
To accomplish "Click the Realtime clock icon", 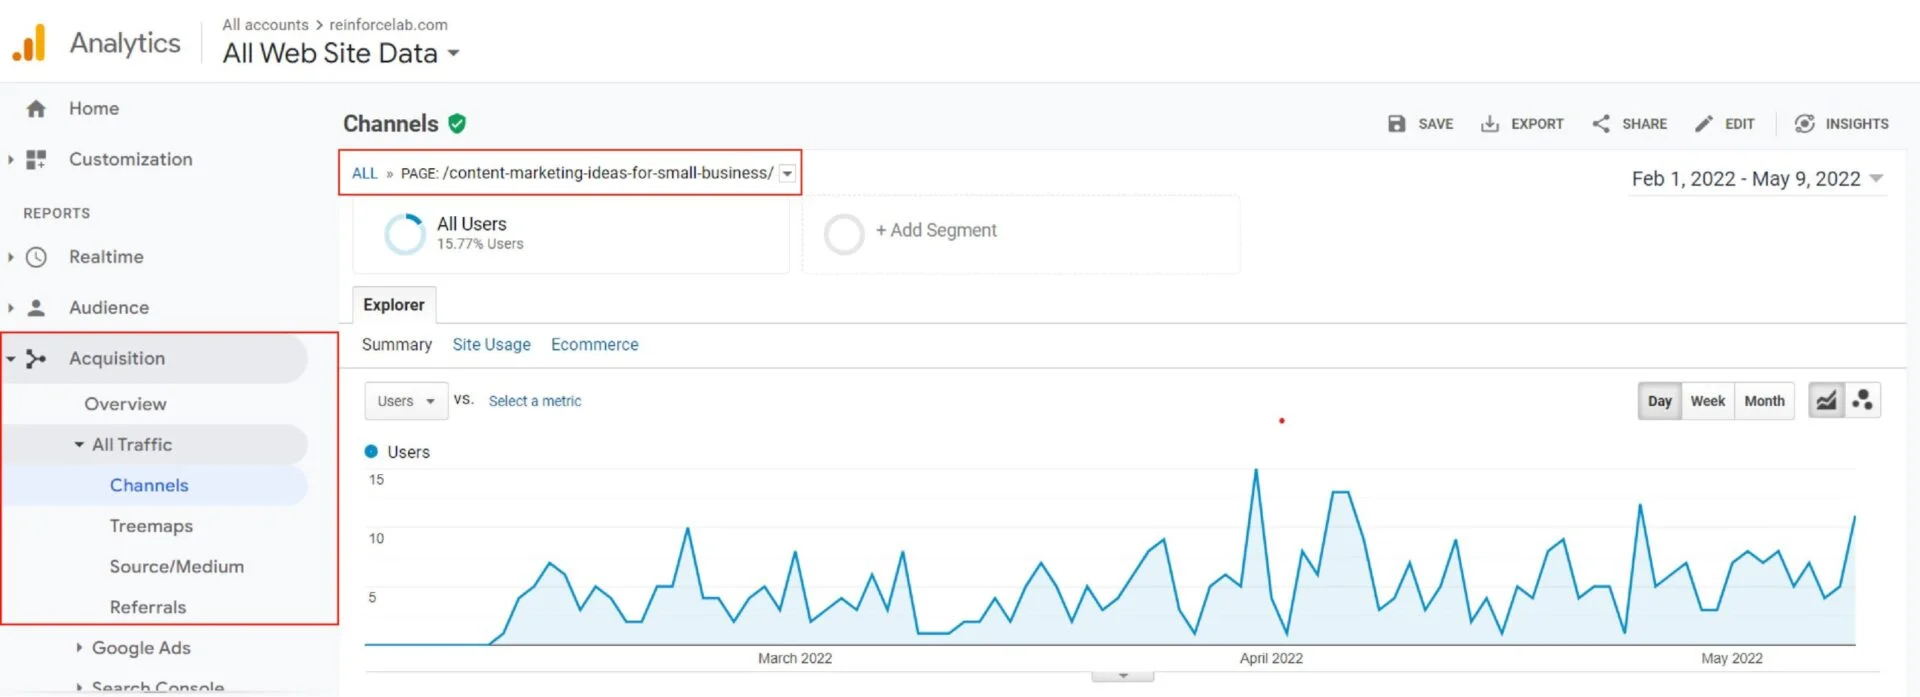I will coord(36,257).
